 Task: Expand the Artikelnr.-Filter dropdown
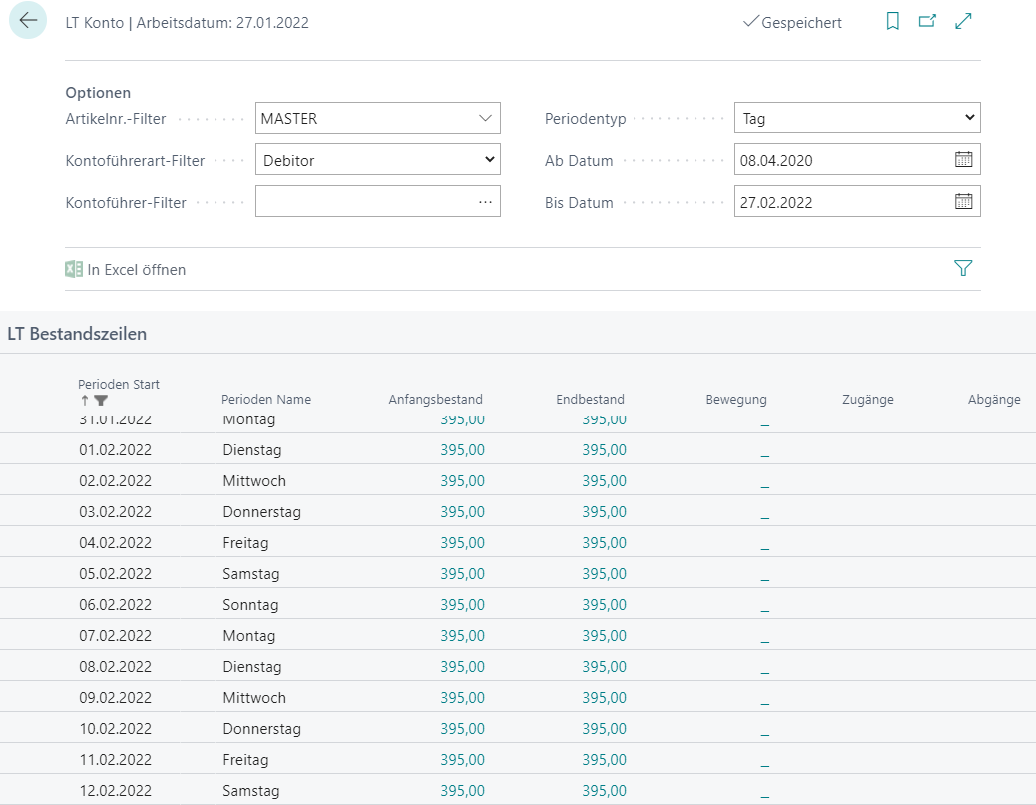click(486, 118)
